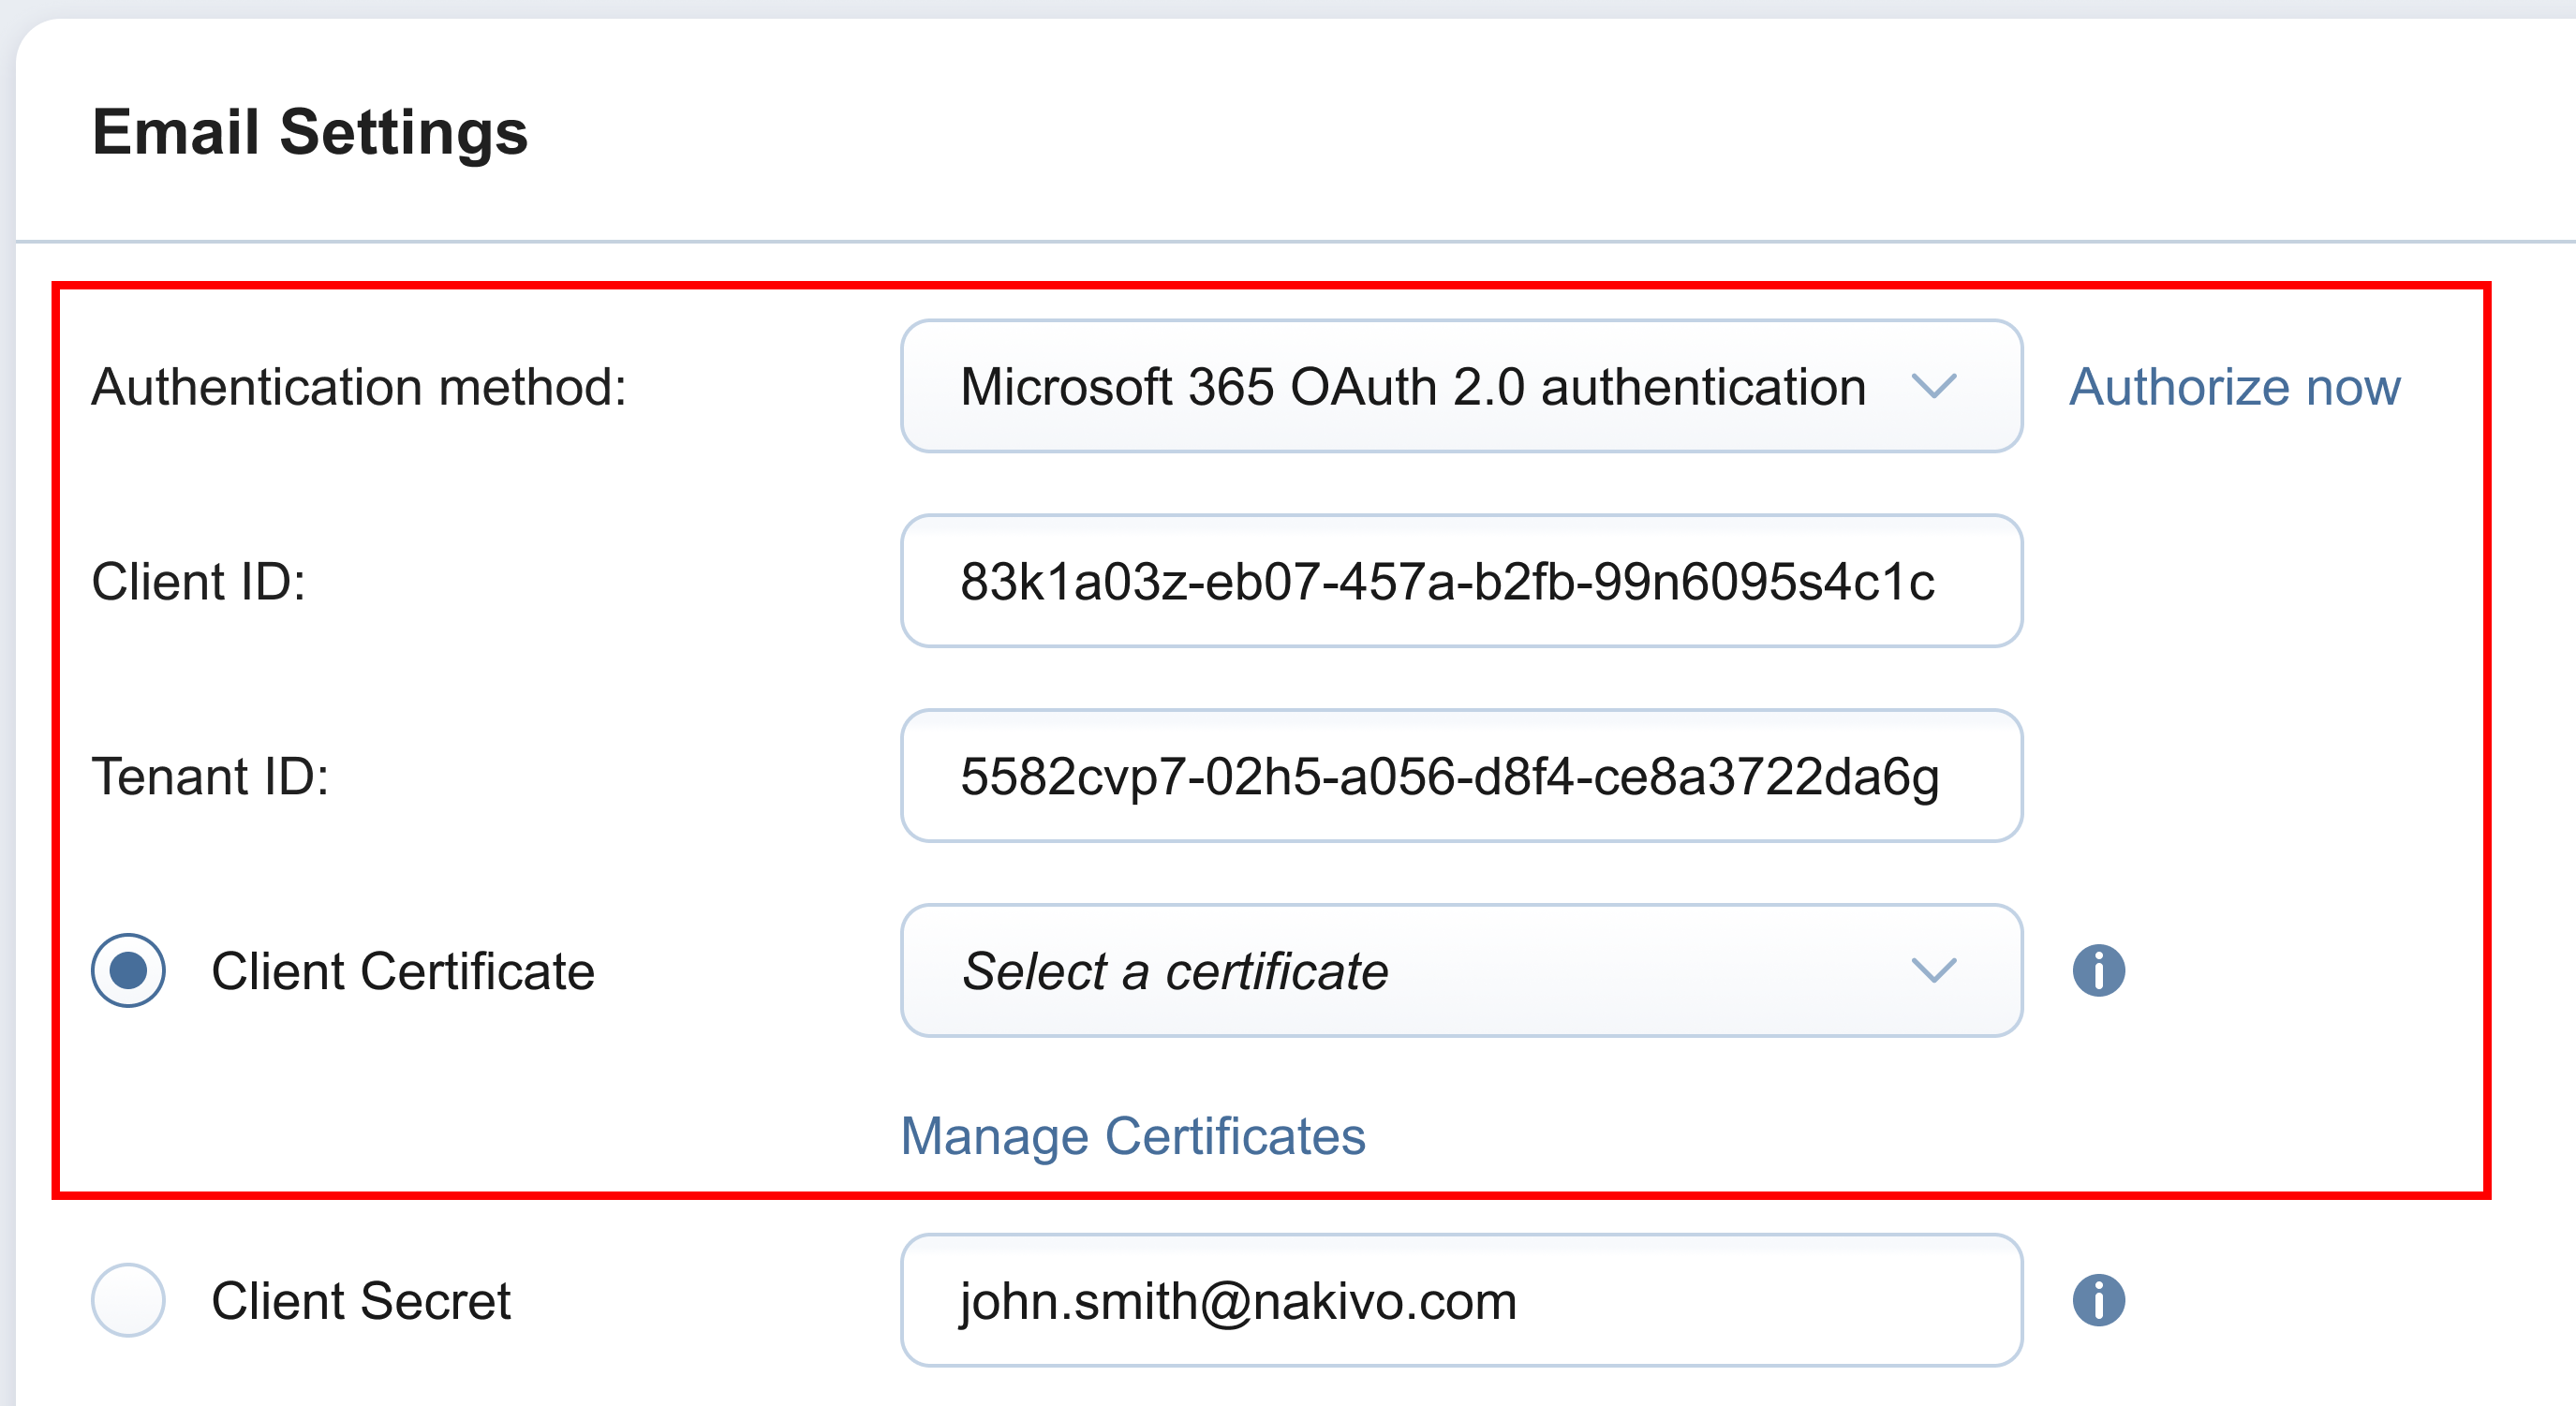Image resolution: width=2576 pixels, height=1406 pixels.
Task: Select the Client Secret radio button
Action: [x=128, y=1300]
